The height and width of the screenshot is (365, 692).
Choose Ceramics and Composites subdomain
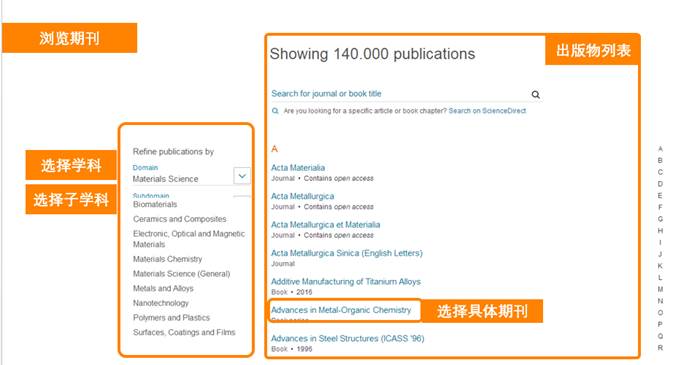point(180,219)
